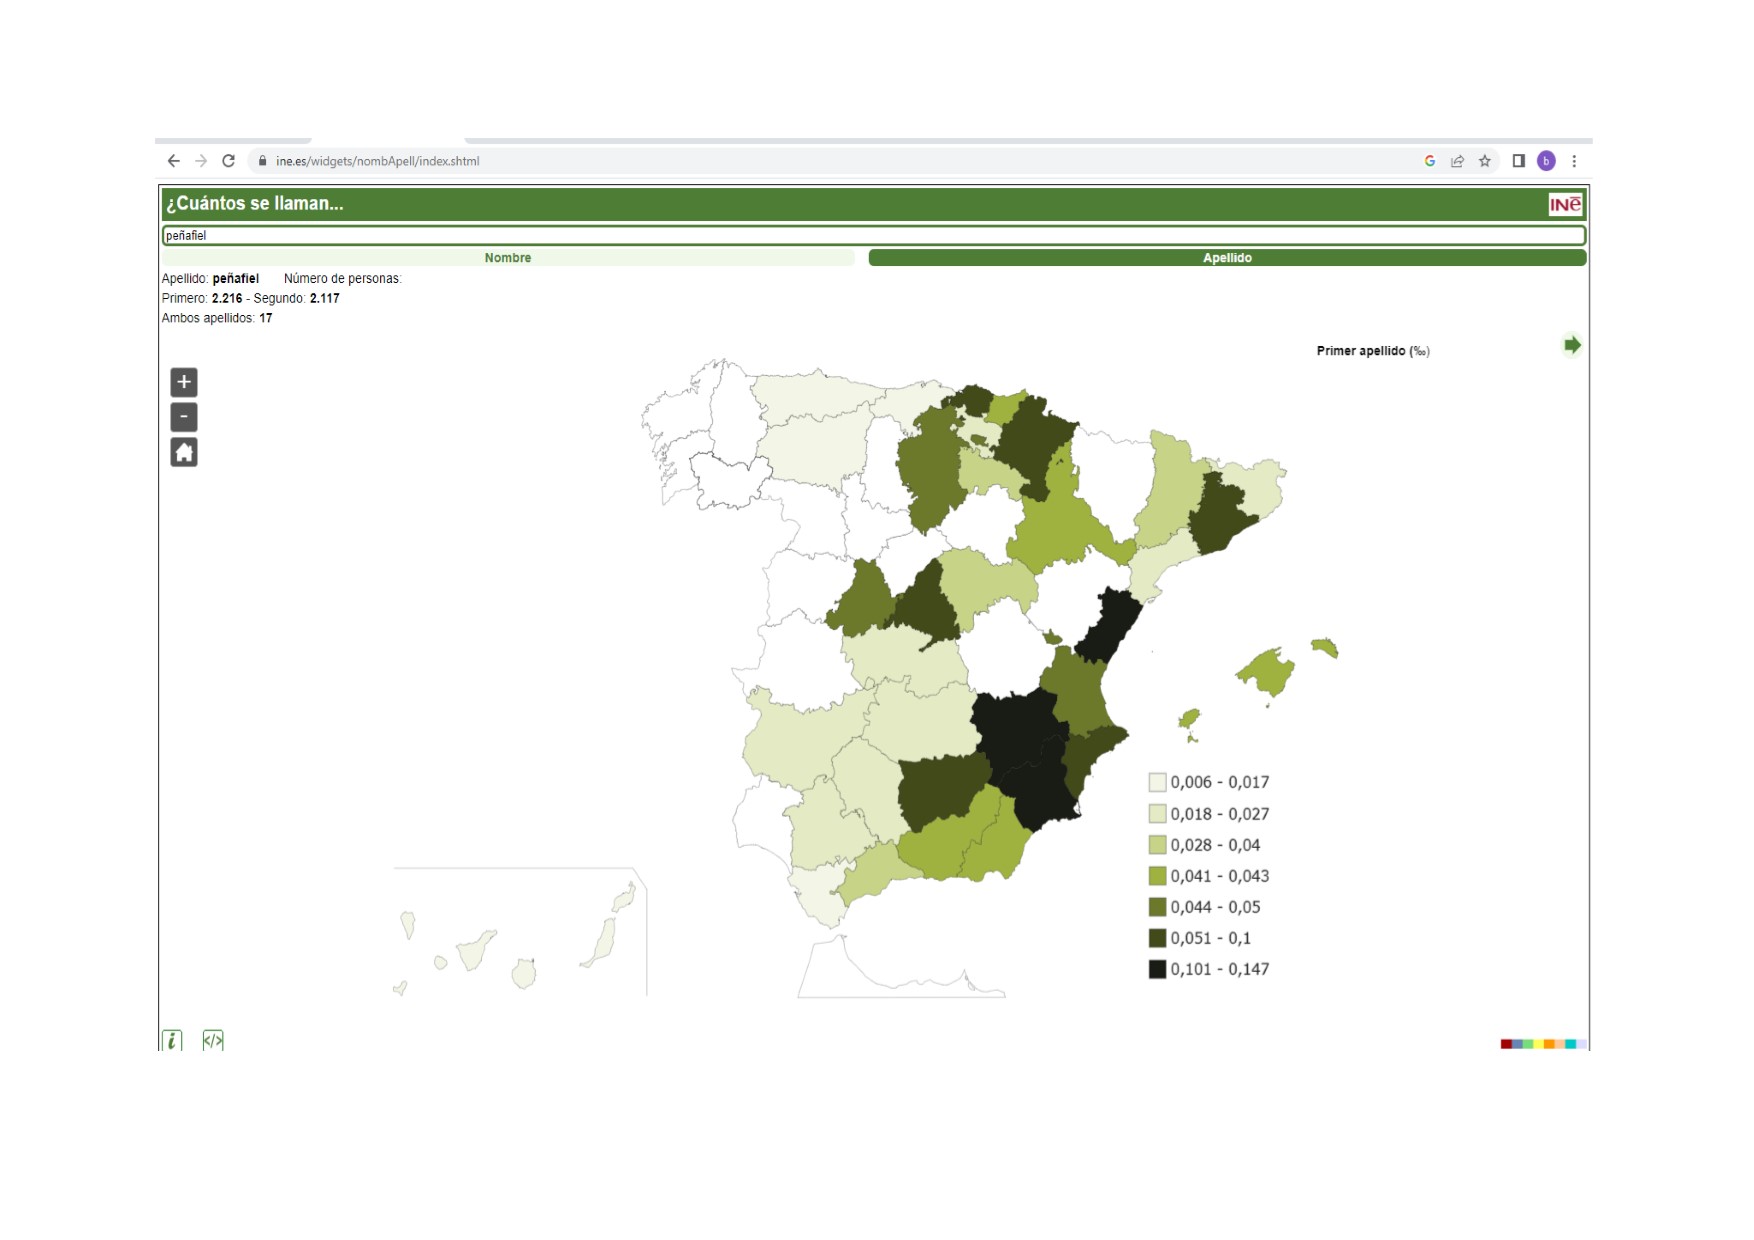Open the information icon at bottom left
This screenshot has height=1240, width=1754.
coord(172,1040)
